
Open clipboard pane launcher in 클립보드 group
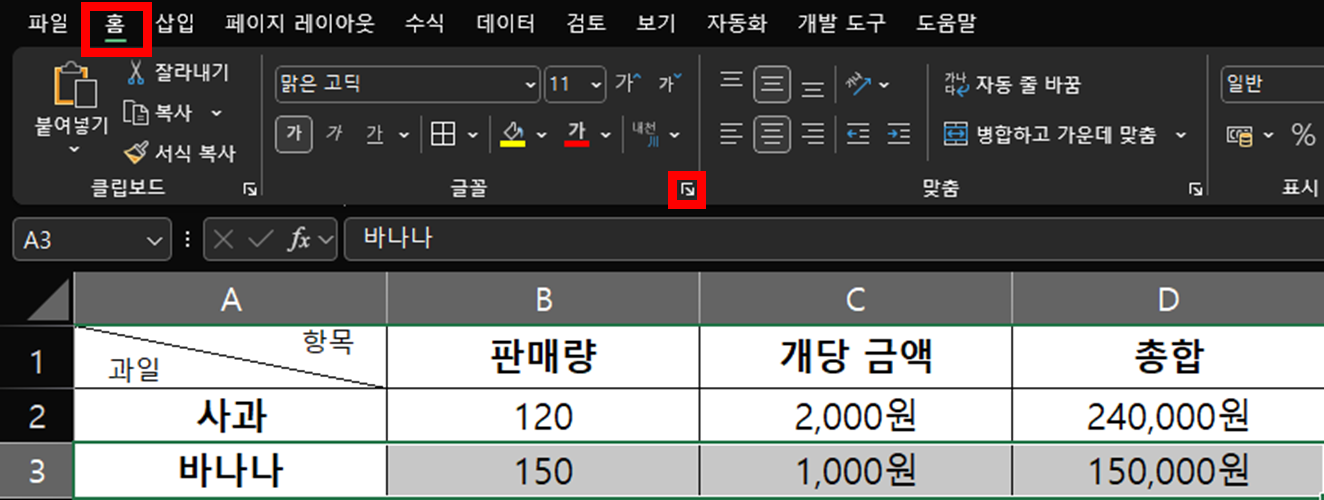(x=248, y=189)
